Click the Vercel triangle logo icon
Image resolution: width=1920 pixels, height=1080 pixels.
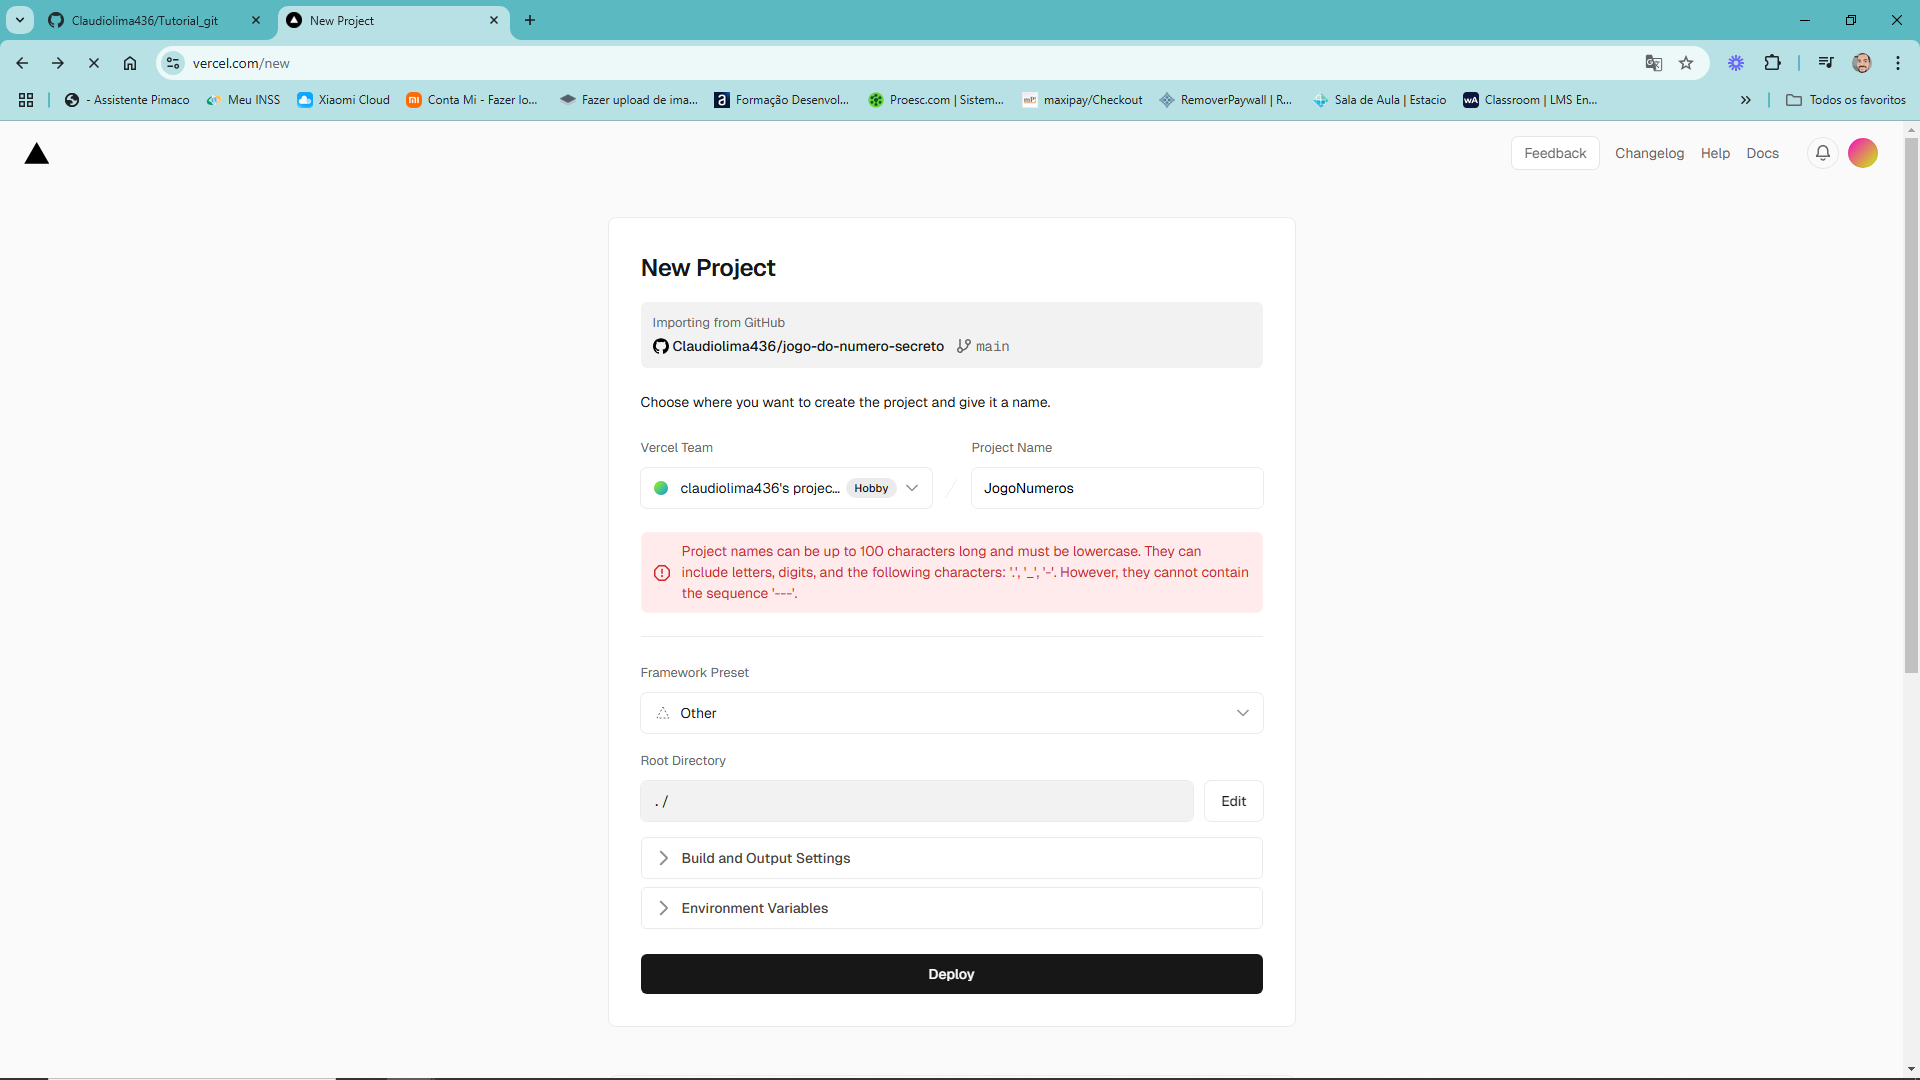[x=37, y=153]
